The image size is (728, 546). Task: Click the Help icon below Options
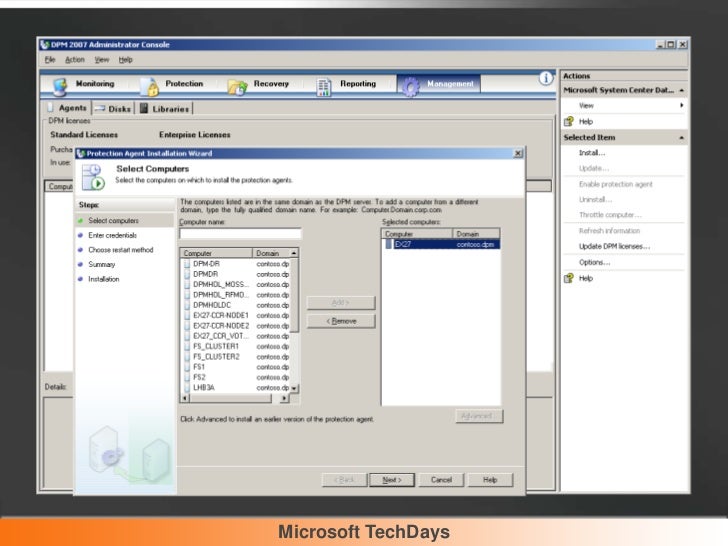tap(569, 278)
